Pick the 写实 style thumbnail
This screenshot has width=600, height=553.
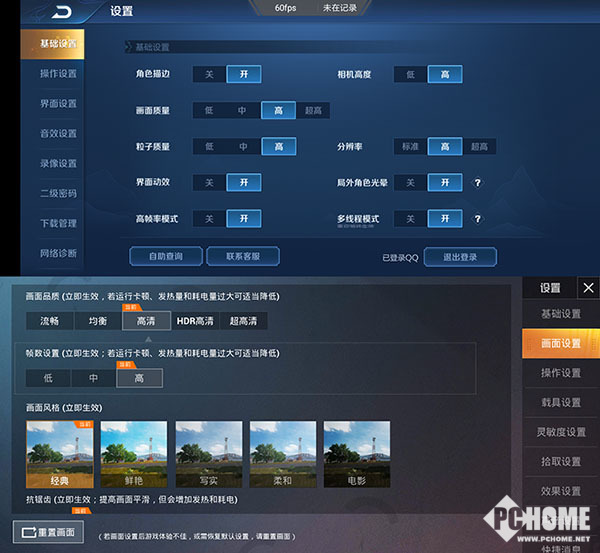[x=208, y=453]
